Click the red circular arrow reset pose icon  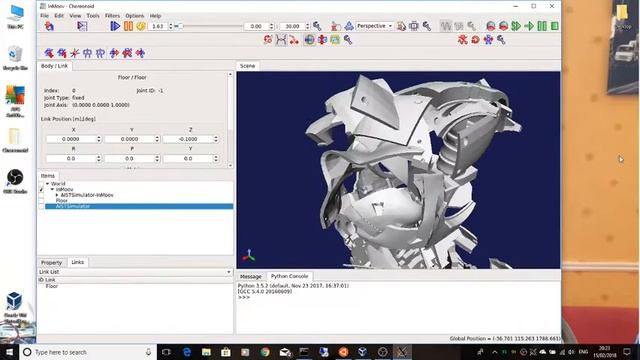coord(476,40)
